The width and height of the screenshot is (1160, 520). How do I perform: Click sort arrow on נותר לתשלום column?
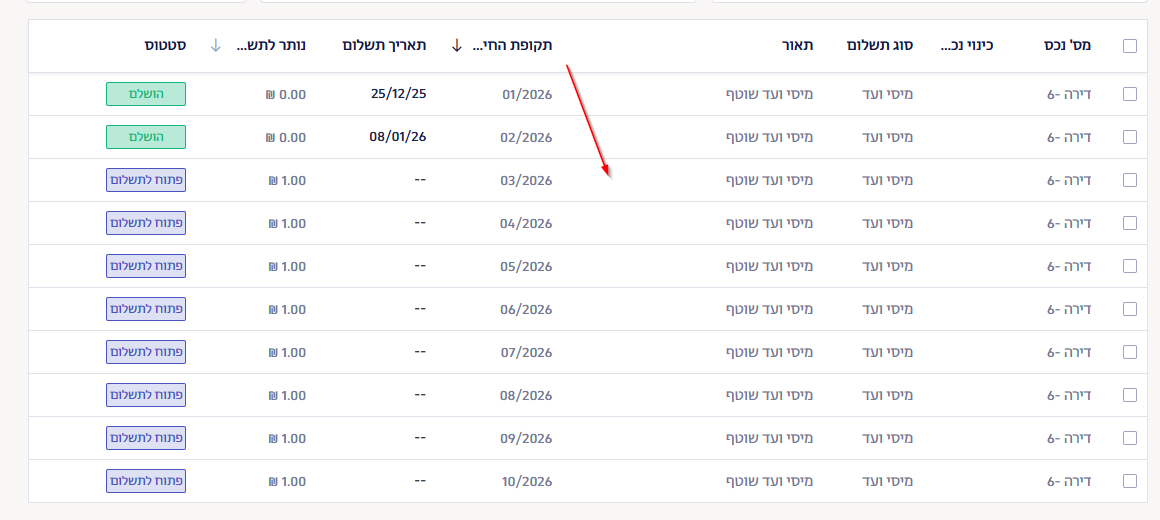pos(216,46)
